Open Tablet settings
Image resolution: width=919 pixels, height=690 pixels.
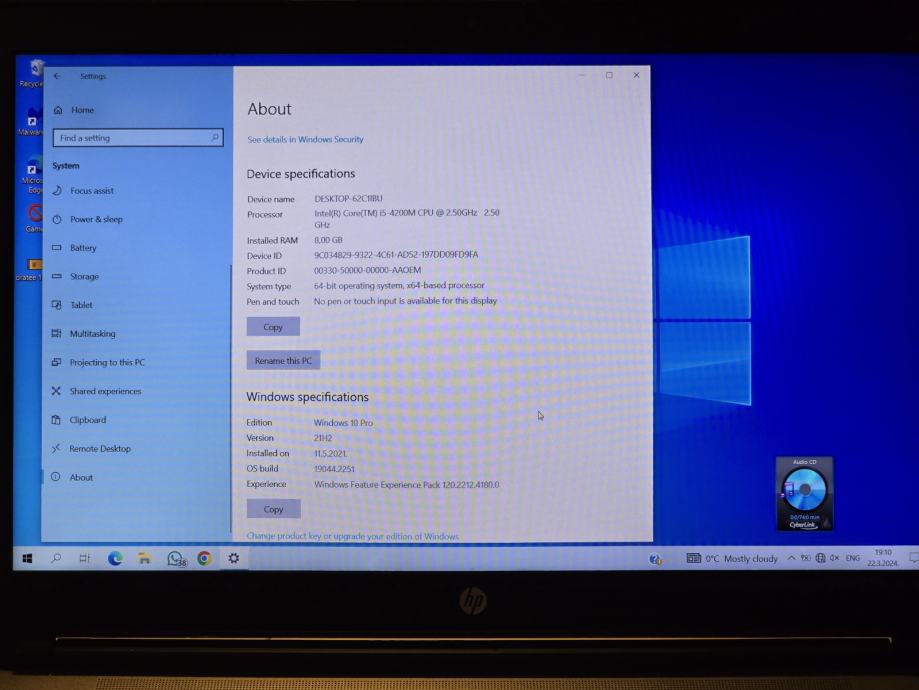(81, 305)
